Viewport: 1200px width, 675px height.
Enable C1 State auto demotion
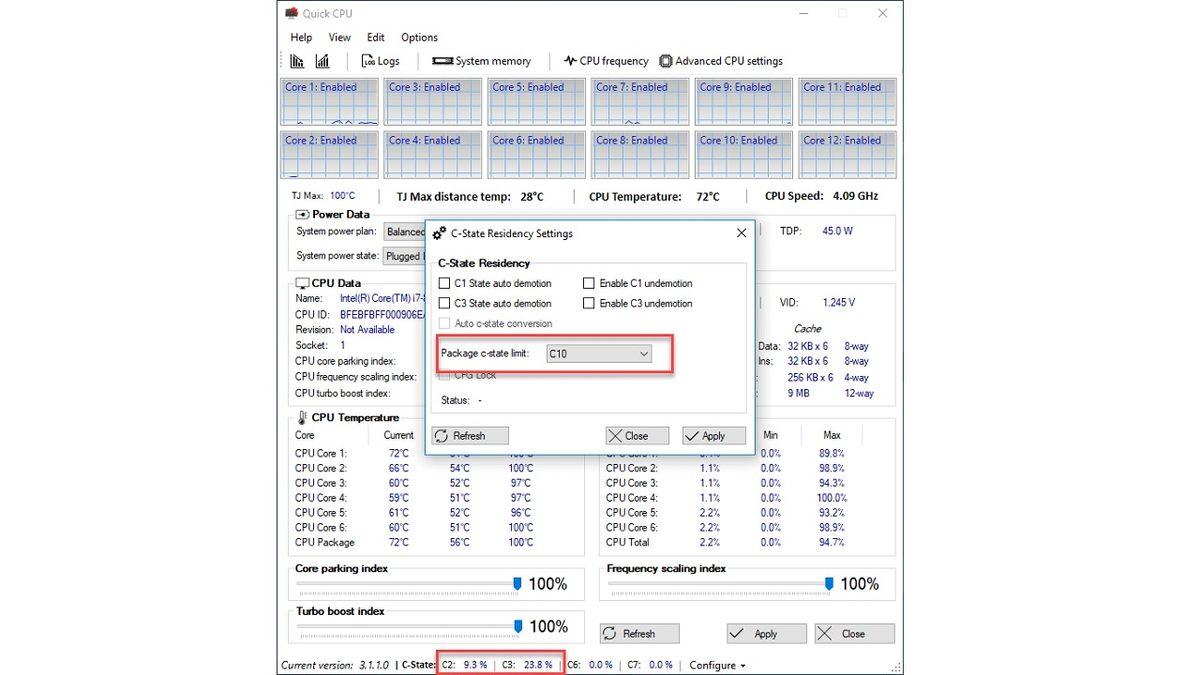[x=444, y=283]
